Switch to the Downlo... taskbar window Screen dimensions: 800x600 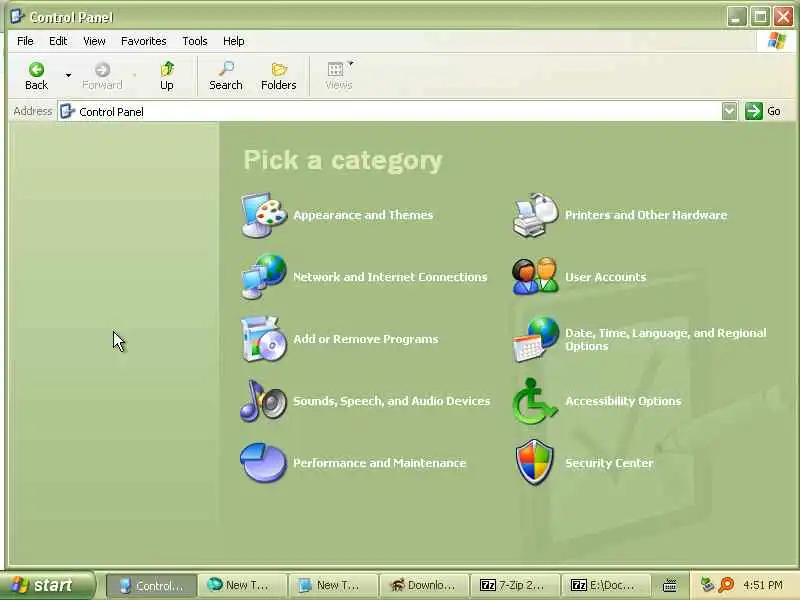423,585
